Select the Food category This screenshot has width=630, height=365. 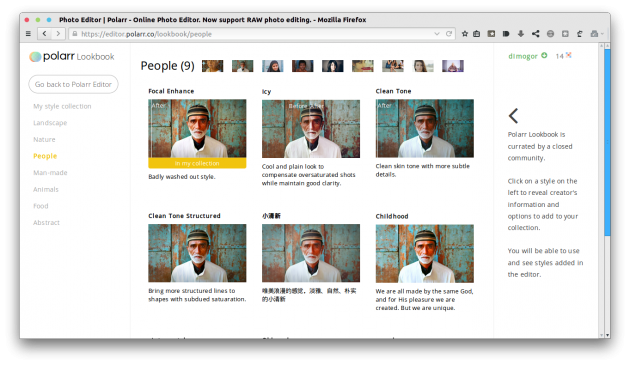click(x=41, y=206)
